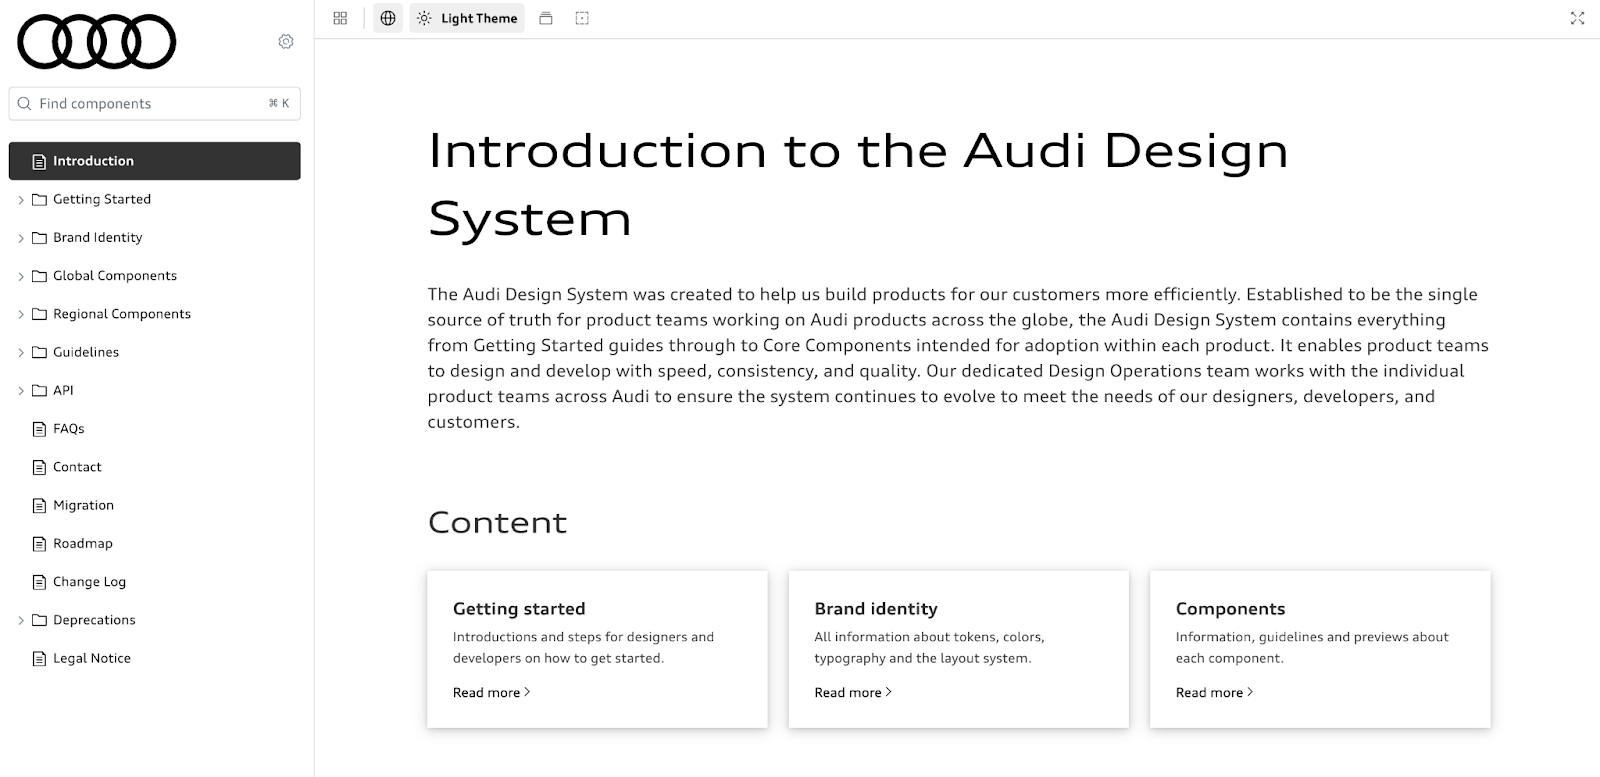Open the Legal Notice page

92,658
